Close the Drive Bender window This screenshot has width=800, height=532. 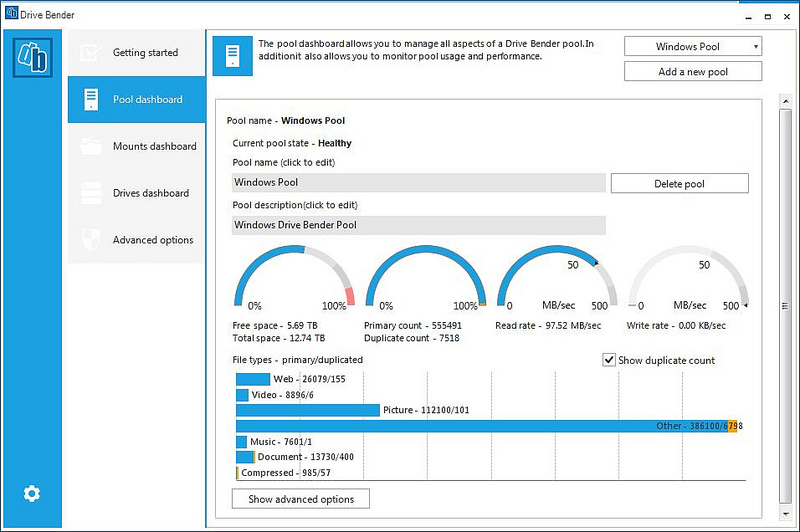tap(787, 17)
